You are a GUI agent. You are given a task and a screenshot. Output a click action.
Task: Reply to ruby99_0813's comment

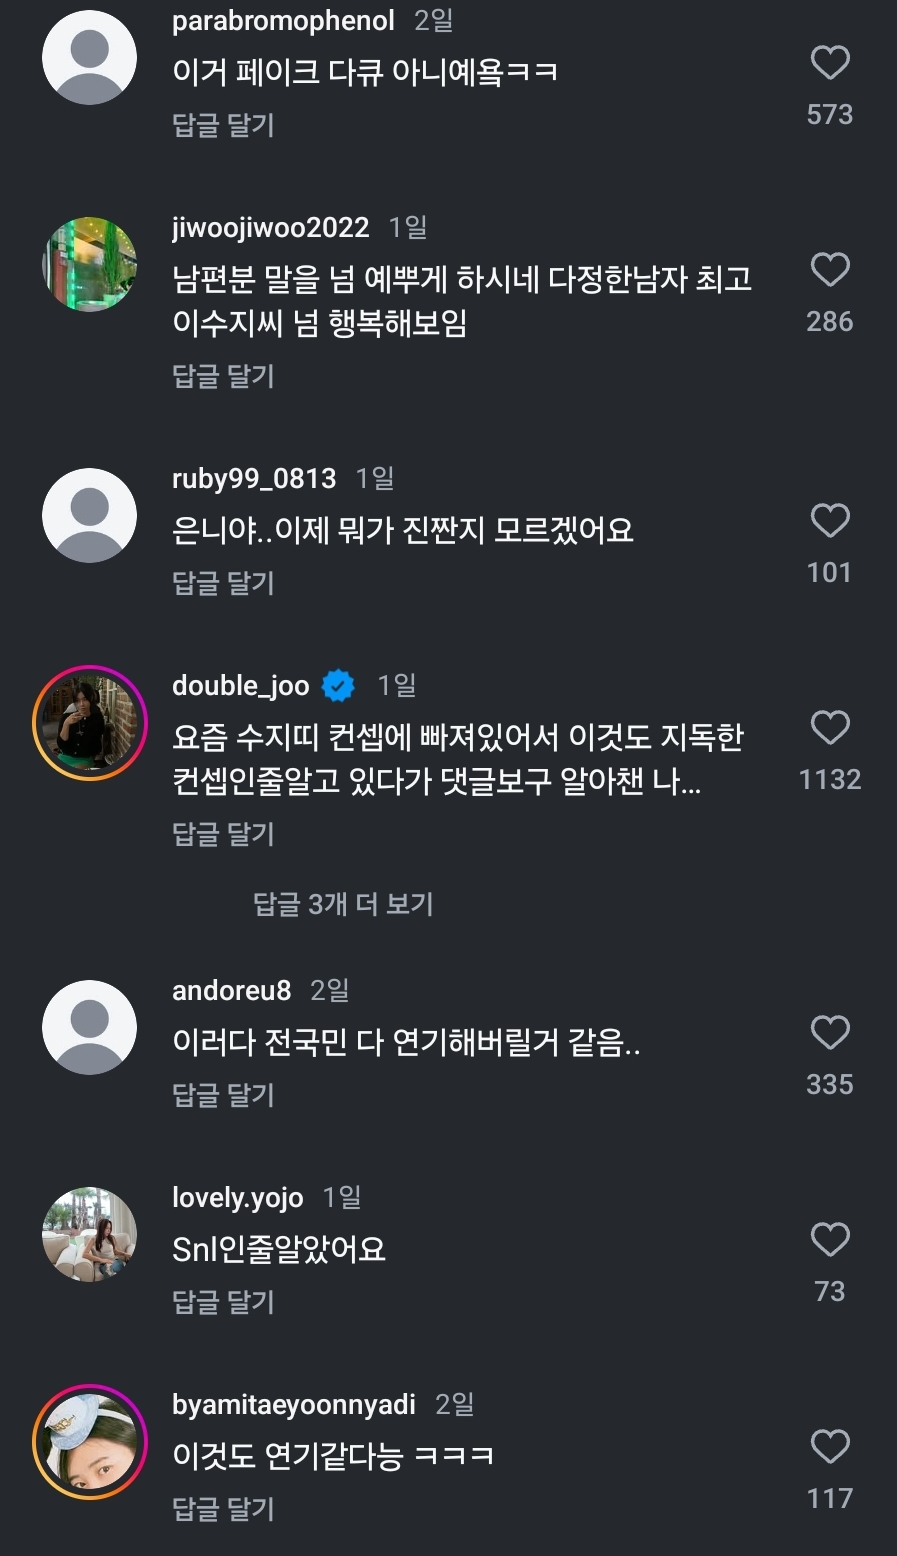[223, 583]
